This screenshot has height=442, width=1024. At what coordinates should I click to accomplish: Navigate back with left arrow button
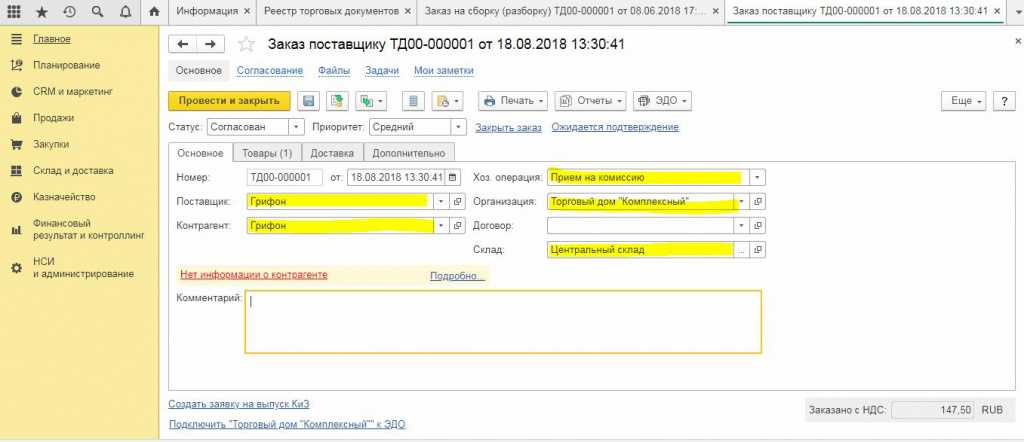click(183, 44)
